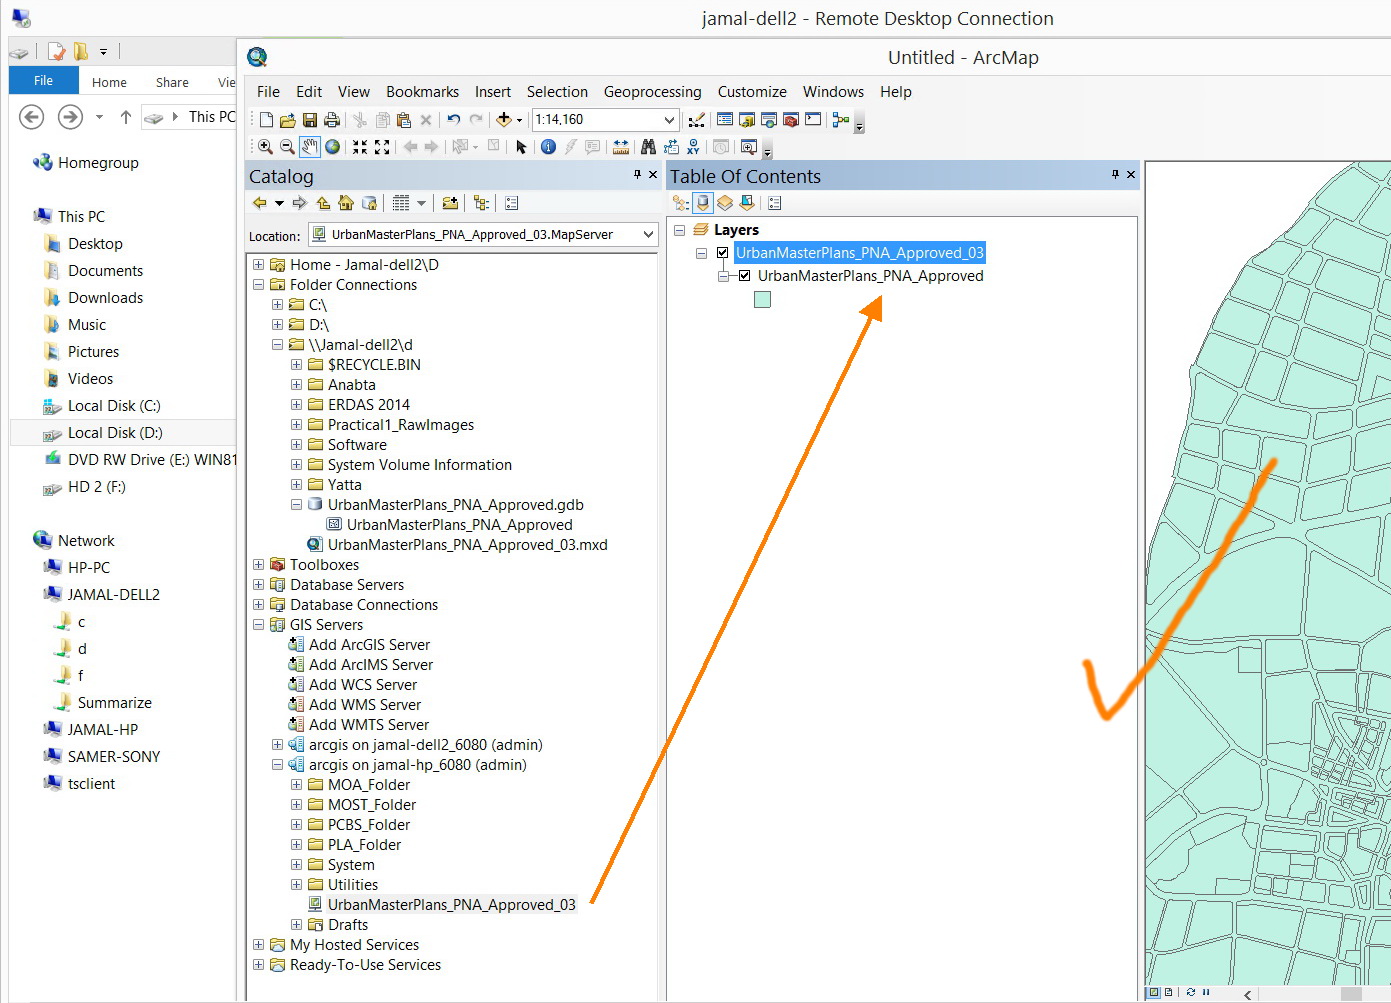Click List By Selection icon in TOC

pos(747,203)
